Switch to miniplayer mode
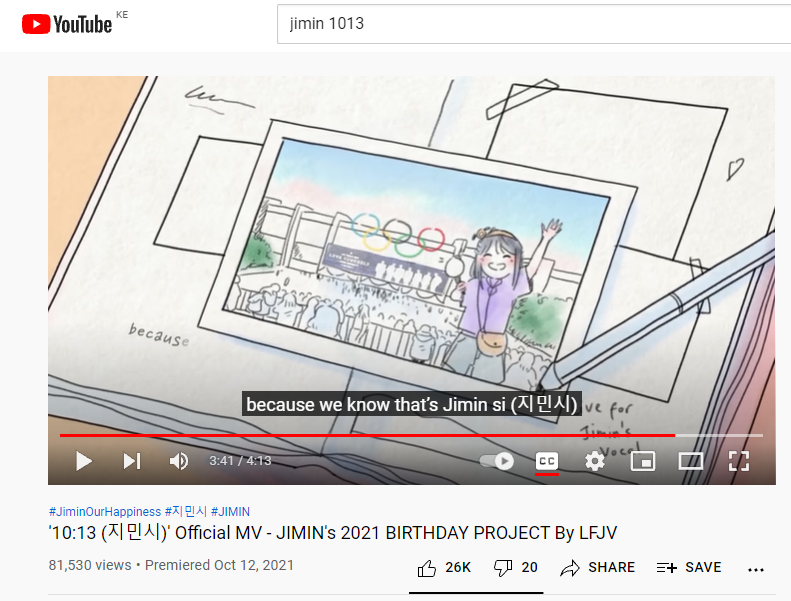This screenshot has height=601, width=791. pos(643,461)
